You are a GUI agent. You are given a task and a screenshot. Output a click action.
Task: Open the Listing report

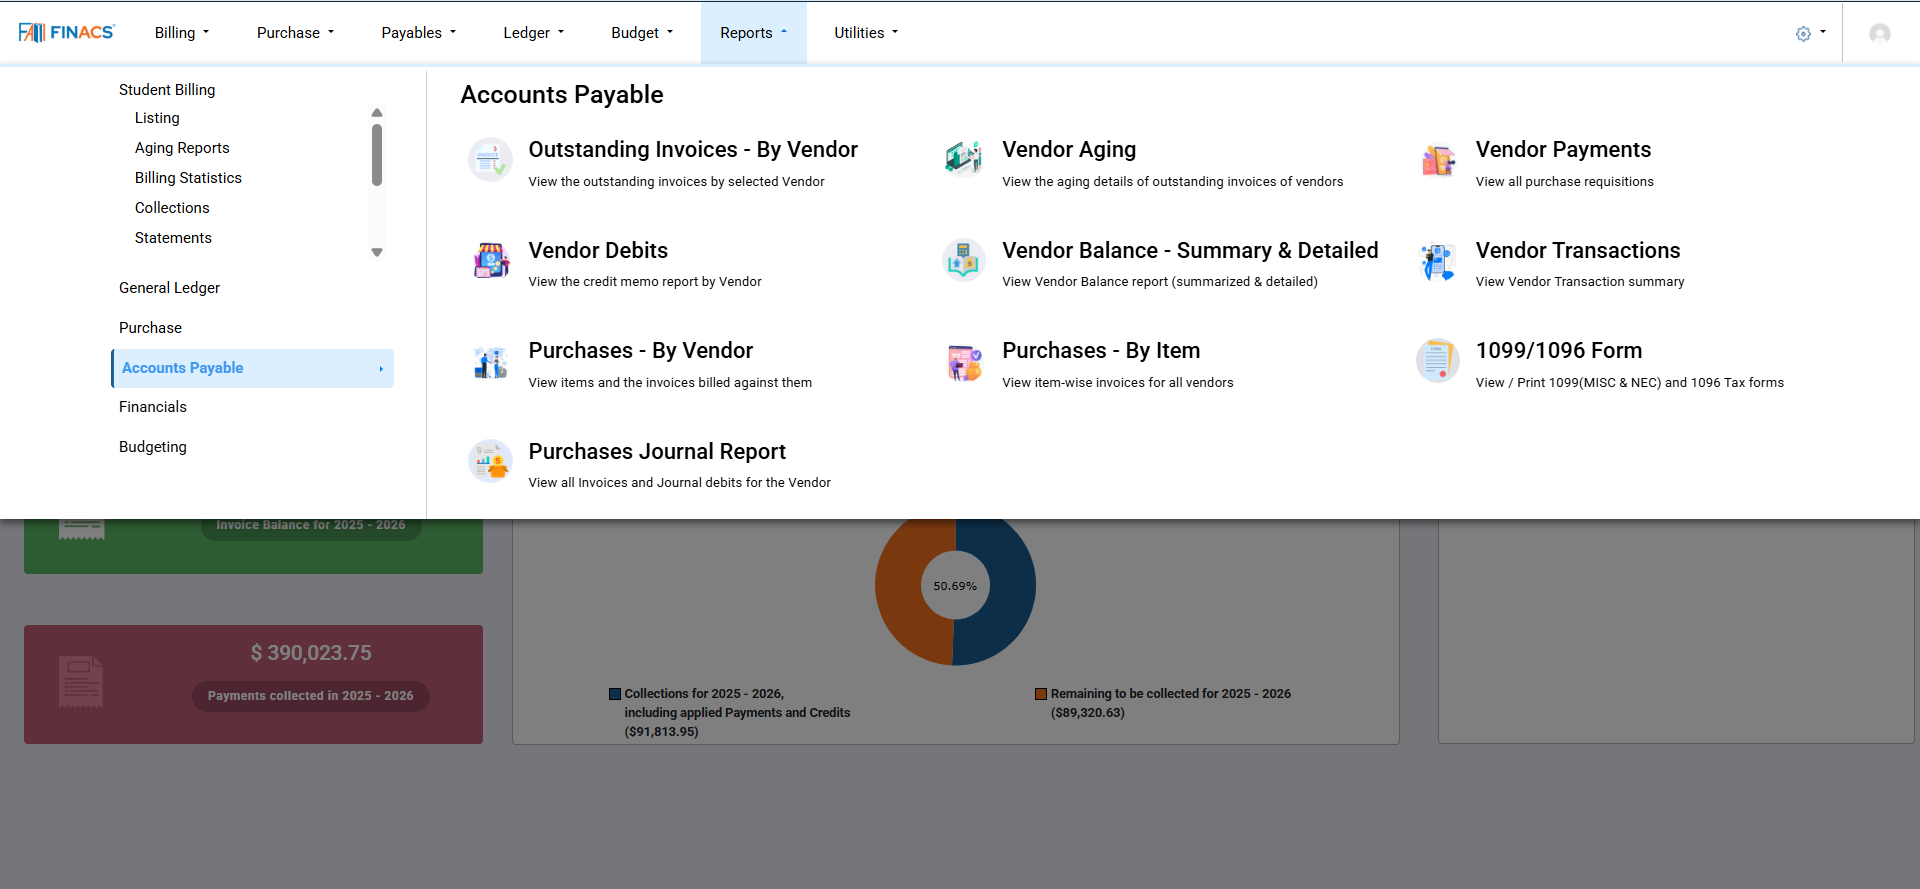157,118
